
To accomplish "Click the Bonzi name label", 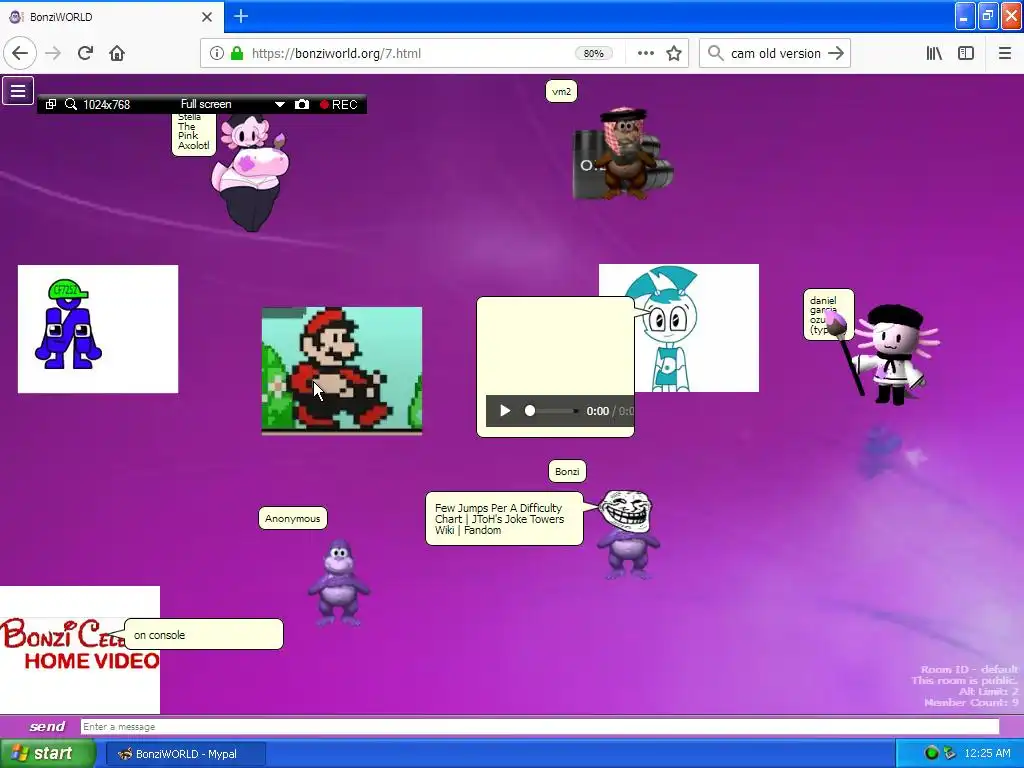I will click(x=567, y=472).
